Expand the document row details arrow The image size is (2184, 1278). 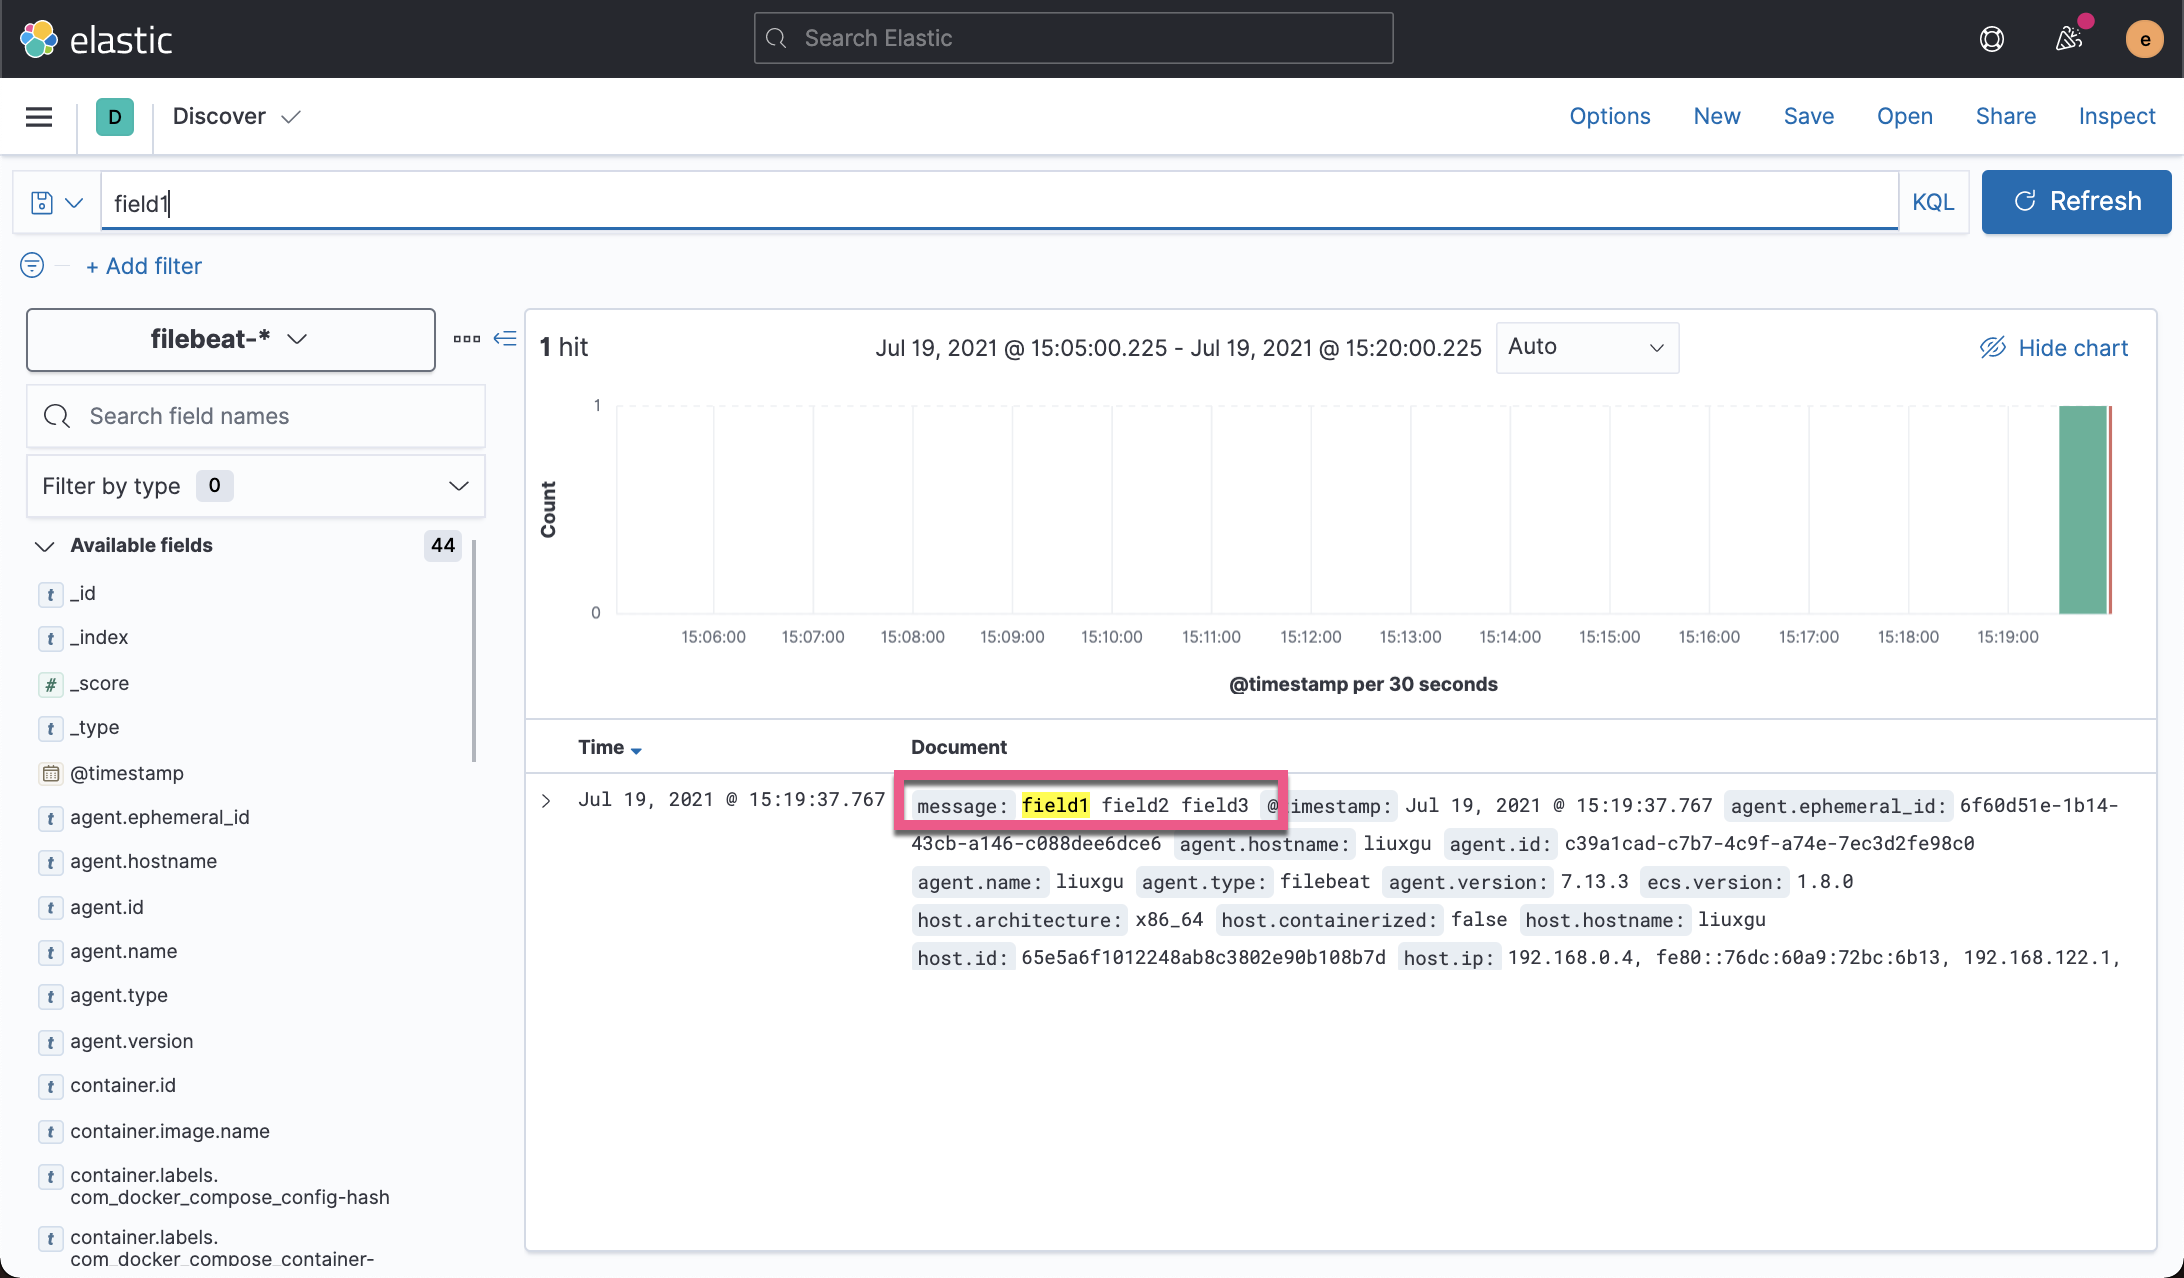(546, 801)
